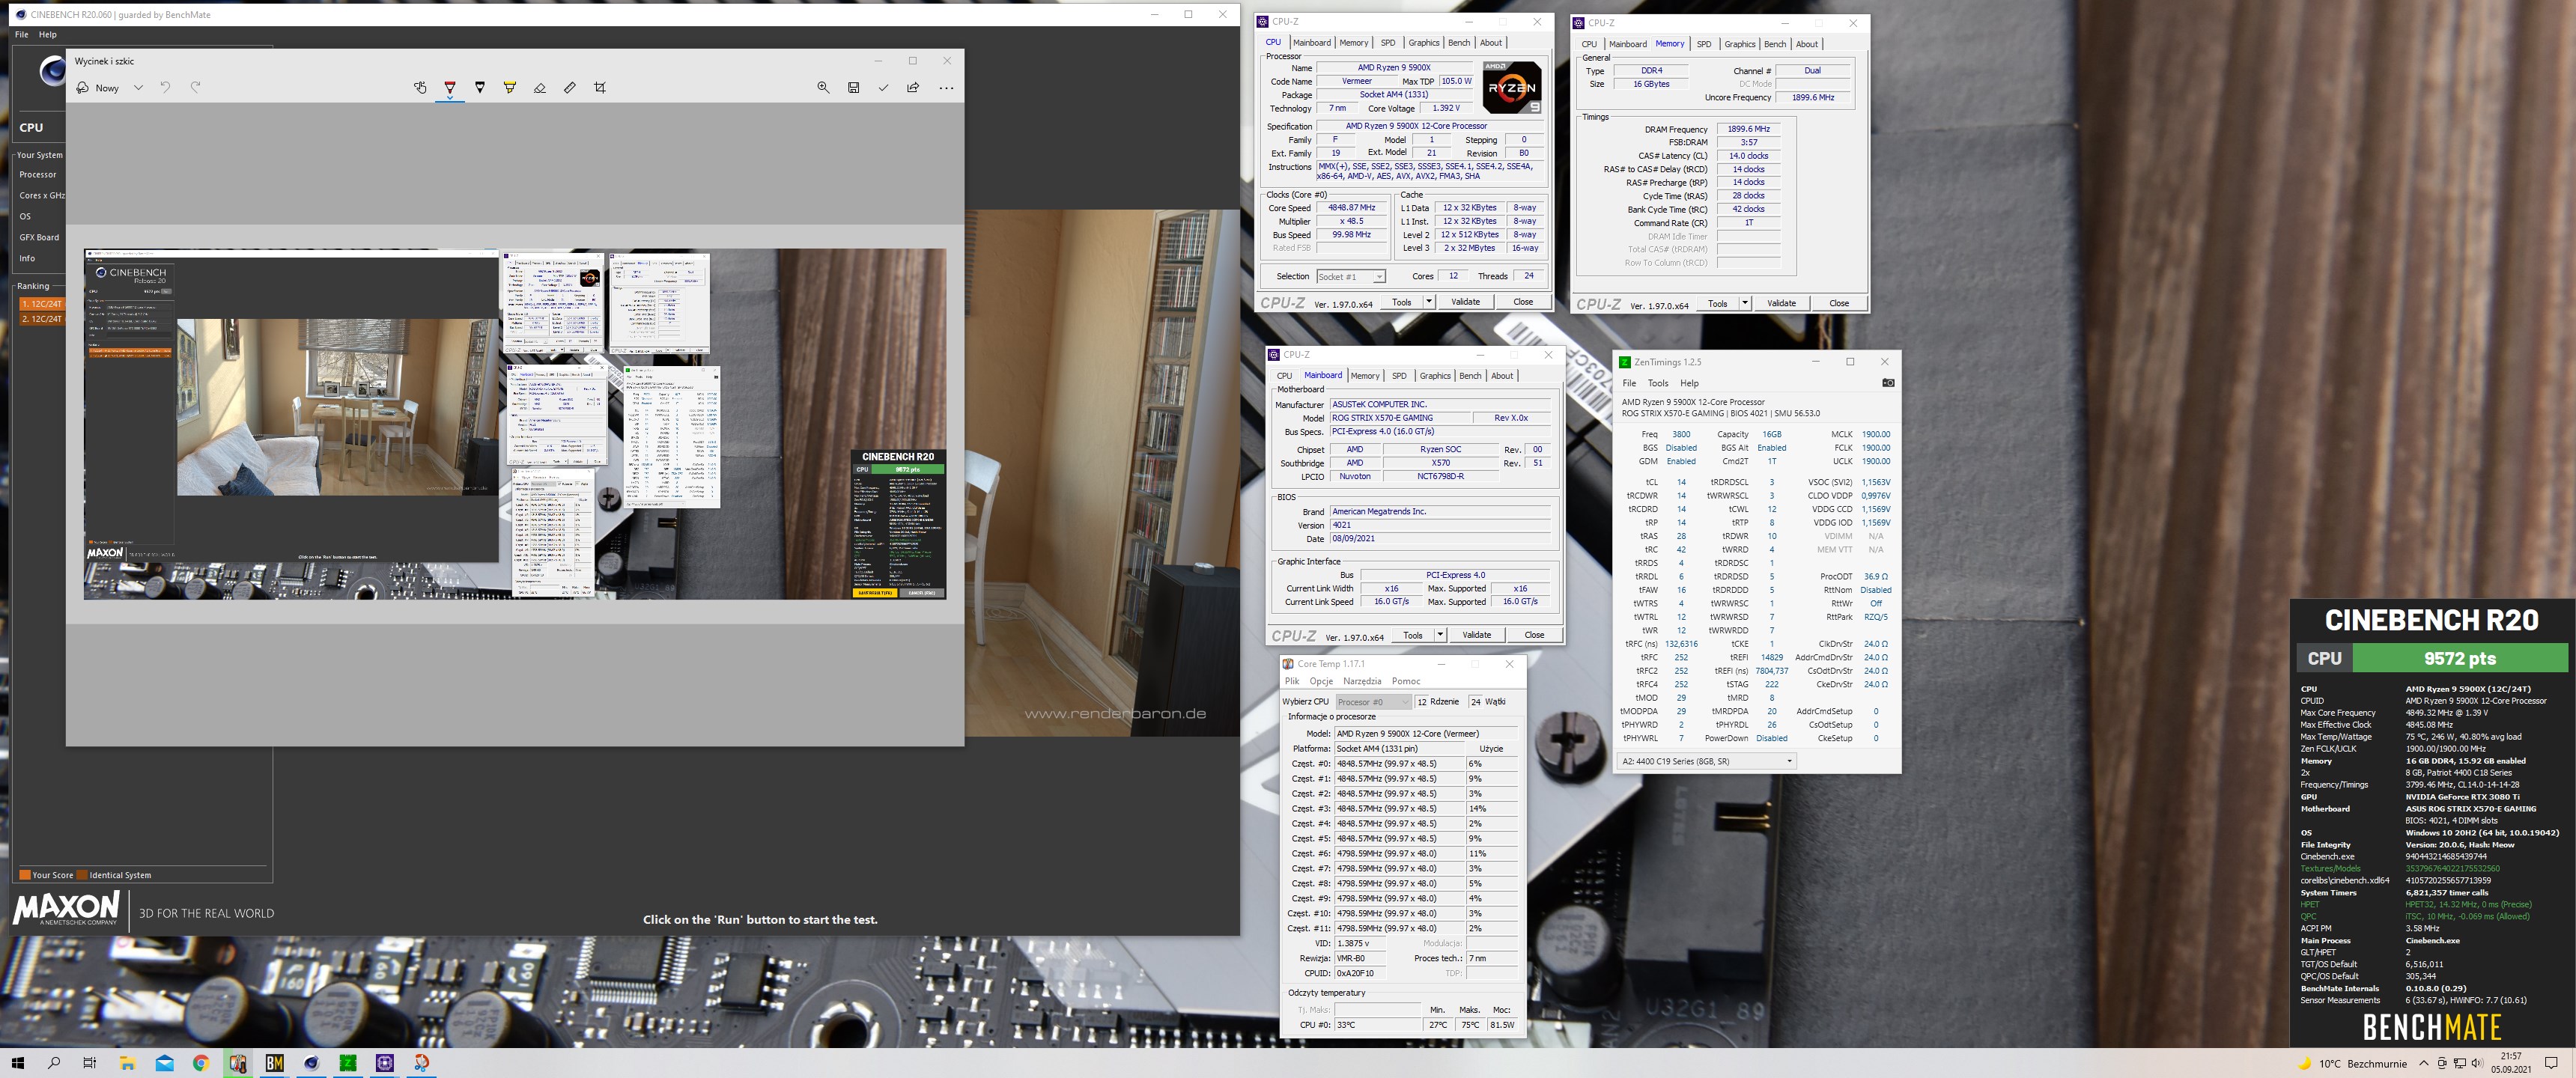Click Close in the CPU-Z Memory-tab window
2576x1078 pixels.
[x=1839, y=303]
